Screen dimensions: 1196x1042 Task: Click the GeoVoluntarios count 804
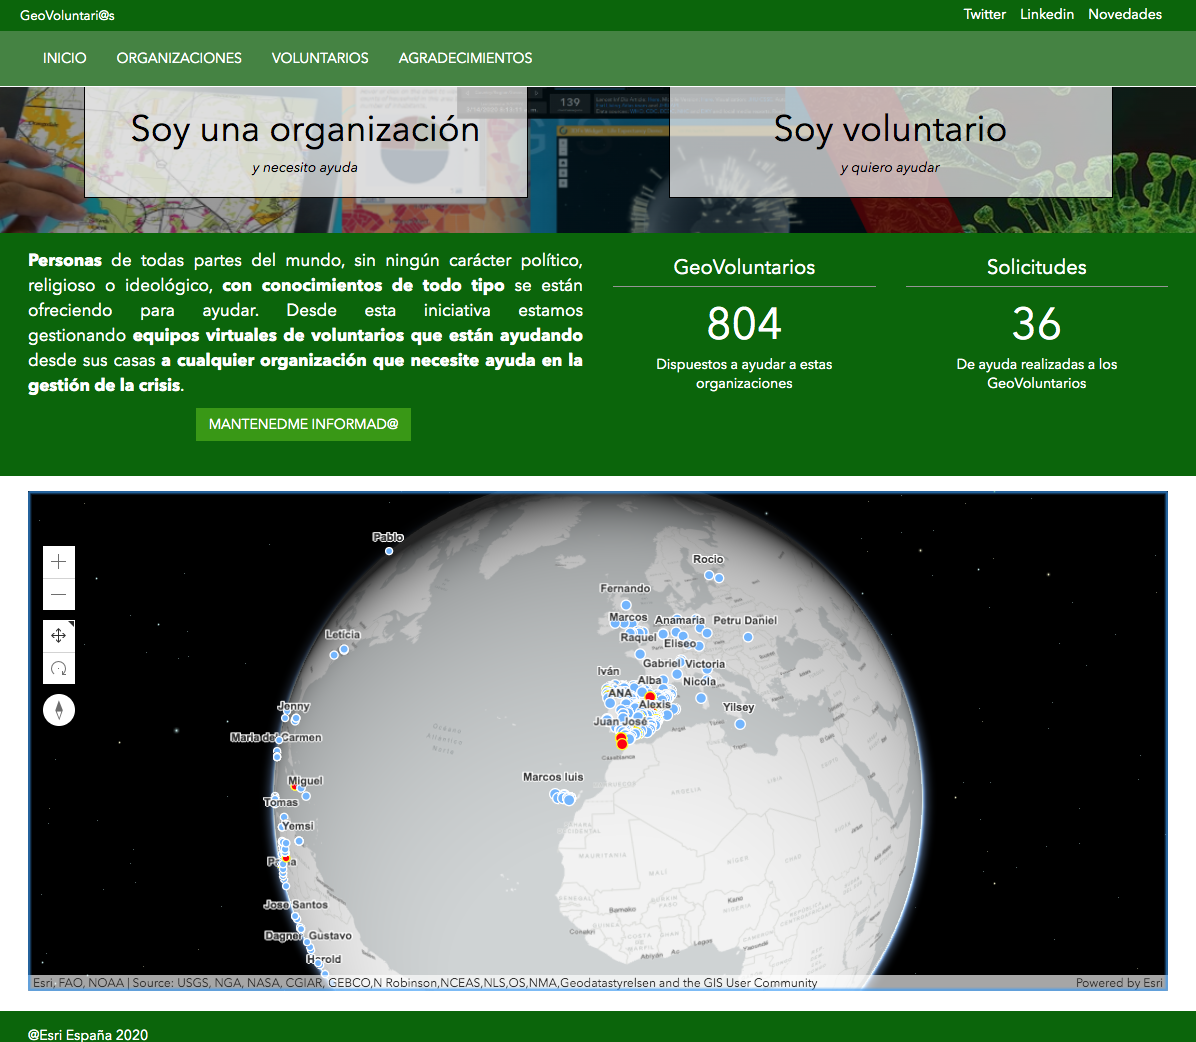click(744, 323)
